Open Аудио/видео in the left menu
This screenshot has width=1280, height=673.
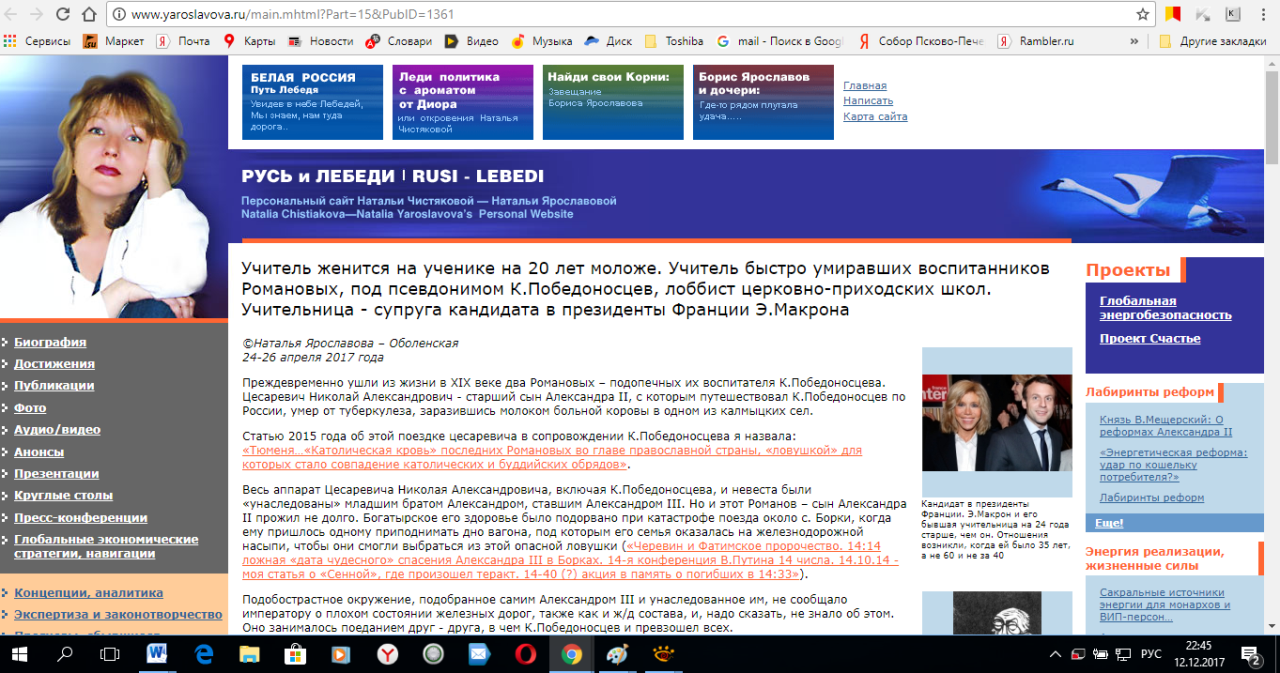coord(57,430)
